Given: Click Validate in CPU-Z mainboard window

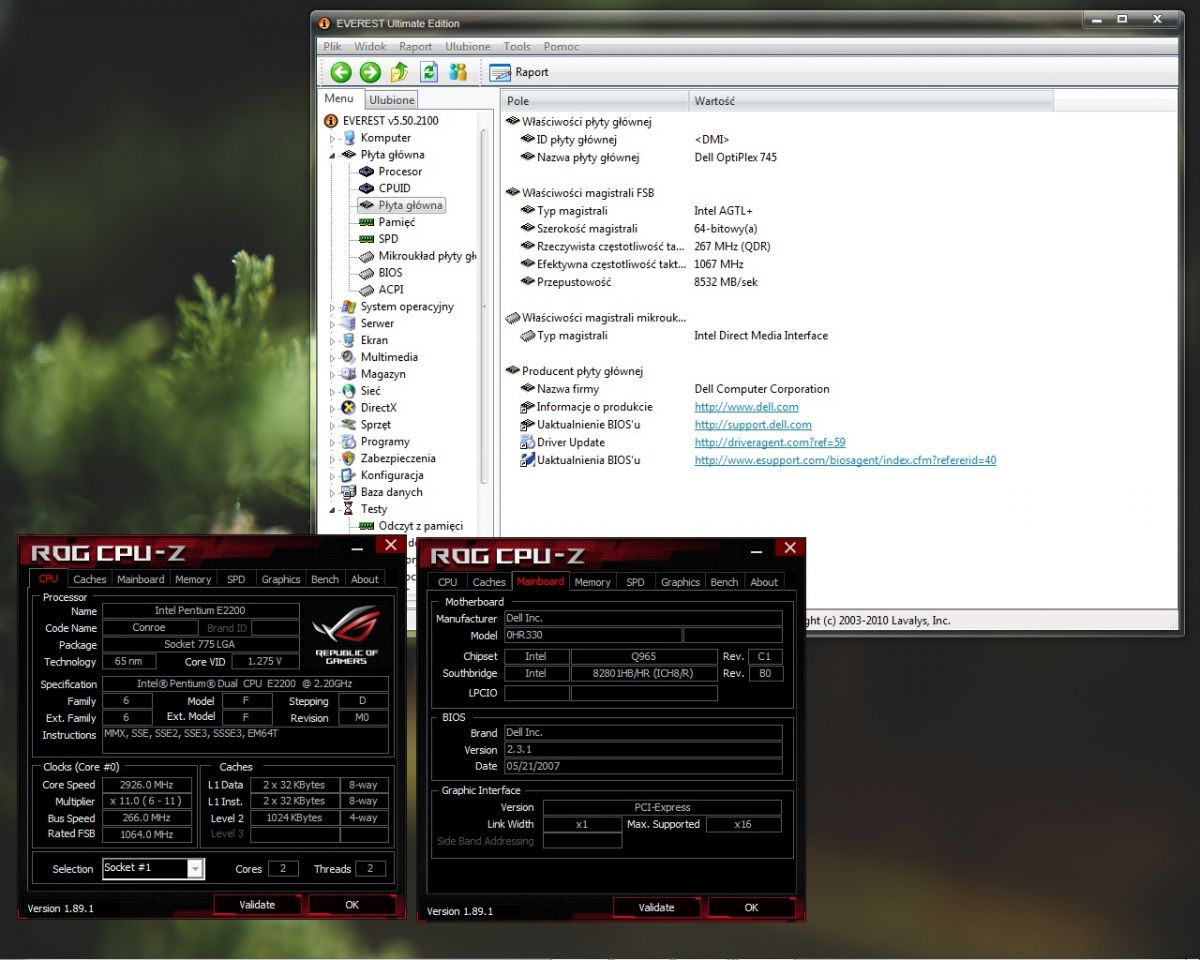Looking at the screenshot, I should (x=656, y=908).
